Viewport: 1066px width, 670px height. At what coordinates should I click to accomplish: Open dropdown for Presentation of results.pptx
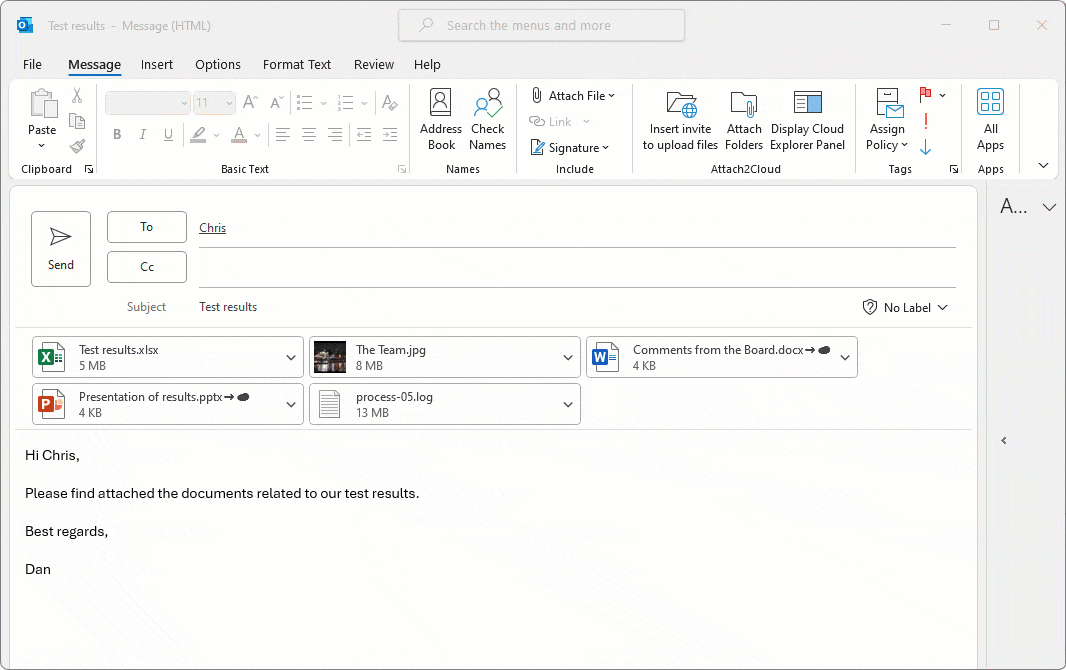[291, 404]
